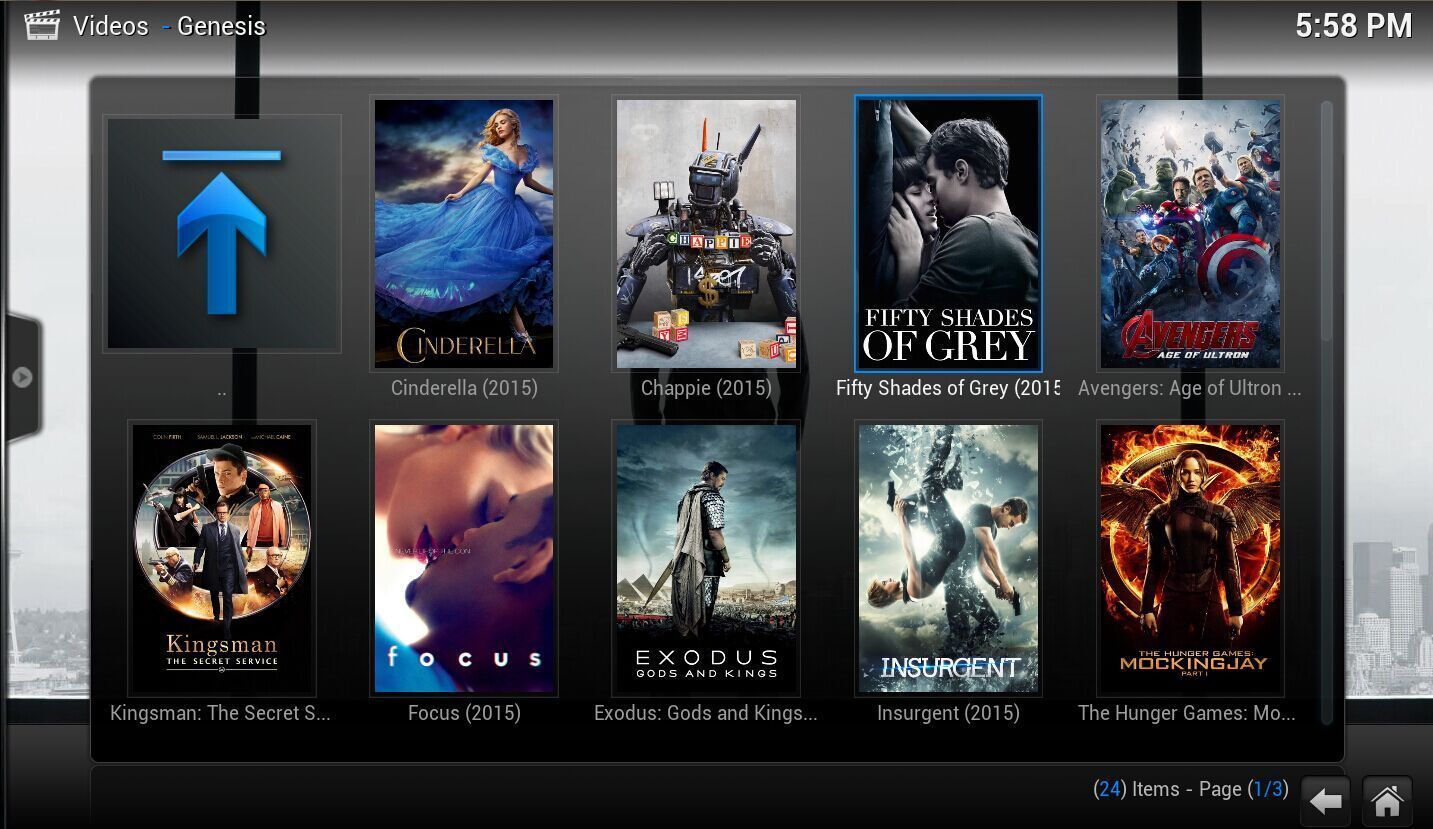Click the Cinderella (2015) title label
Viewport: 1433px width, 829px height.
(464, 388)
